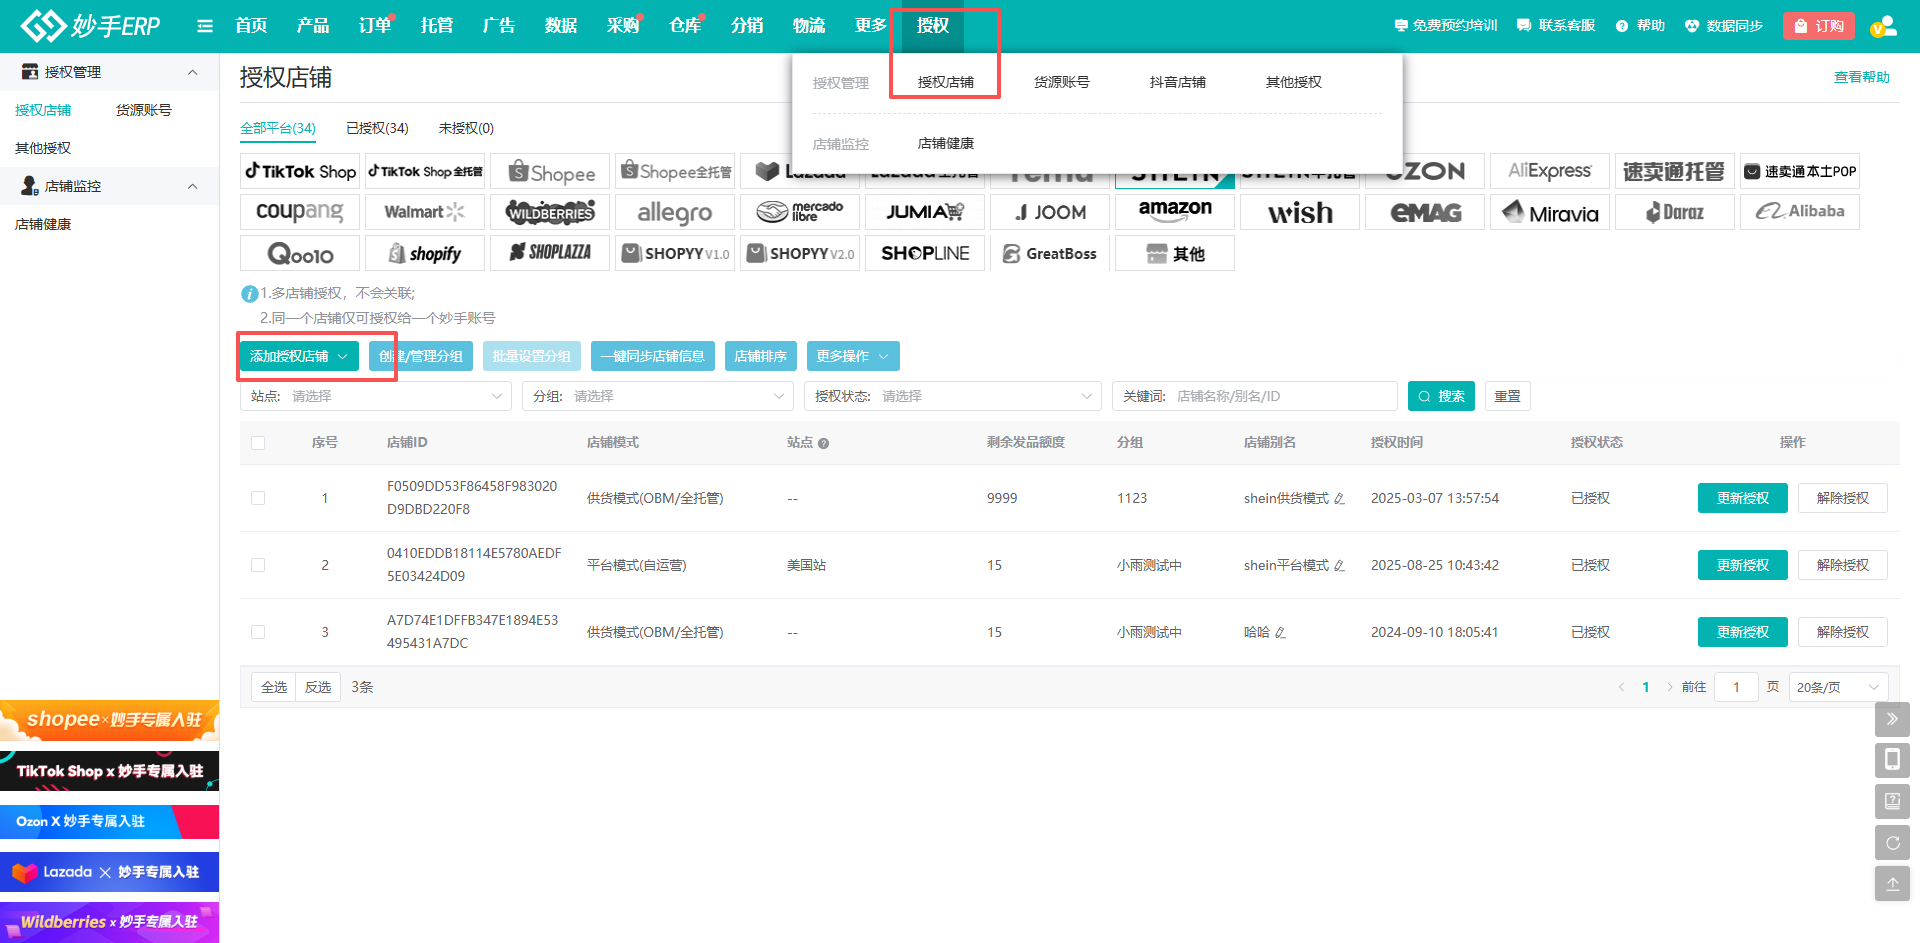Image resolution: width=1920 pixels, height=943 pixels.
Task: Toggle the select-all header checkbox
Action: [258, 443]
